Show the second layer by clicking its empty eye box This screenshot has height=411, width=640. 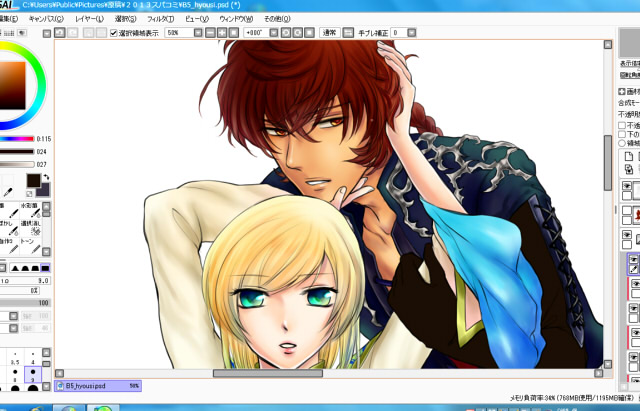tap(627, 211)
